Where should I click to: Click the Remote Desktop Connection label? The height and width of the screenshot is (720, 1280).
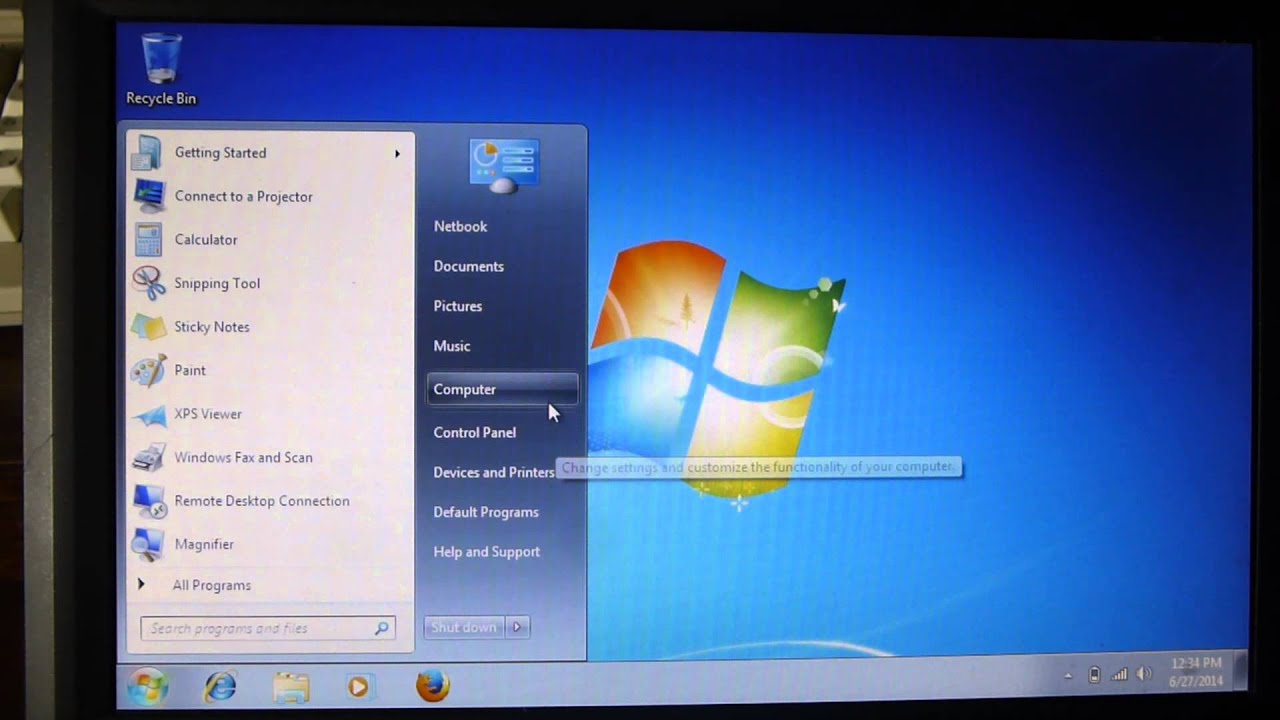pos(261,501)
